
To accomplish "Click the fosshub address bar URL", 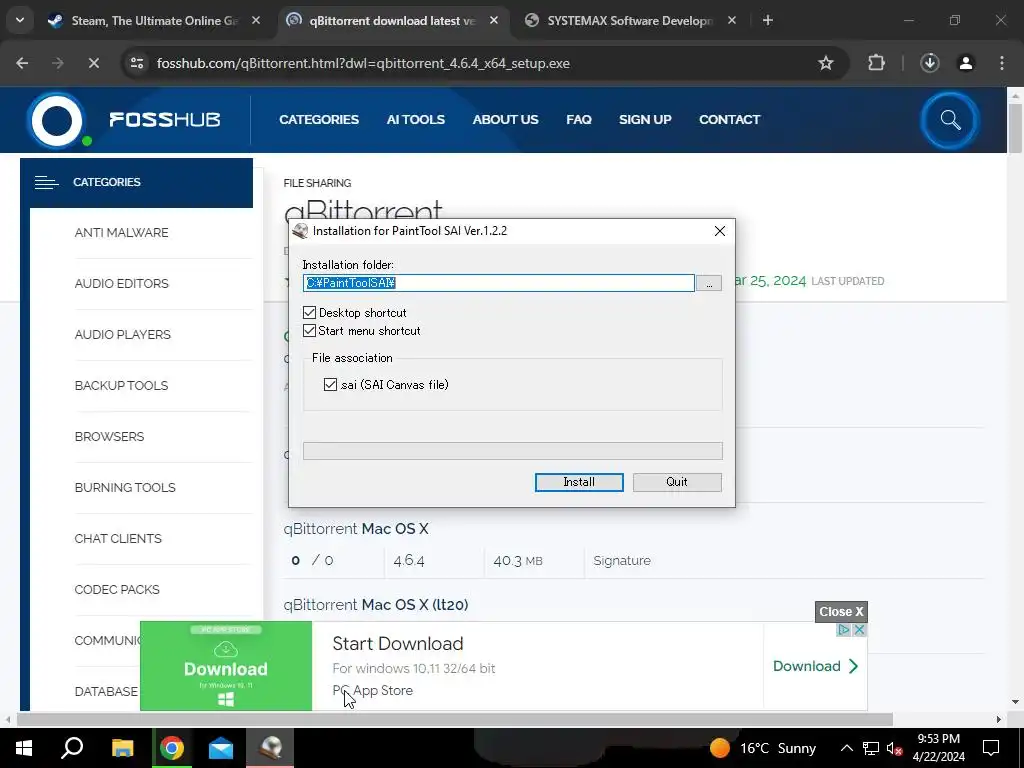I will coord(363,63).
